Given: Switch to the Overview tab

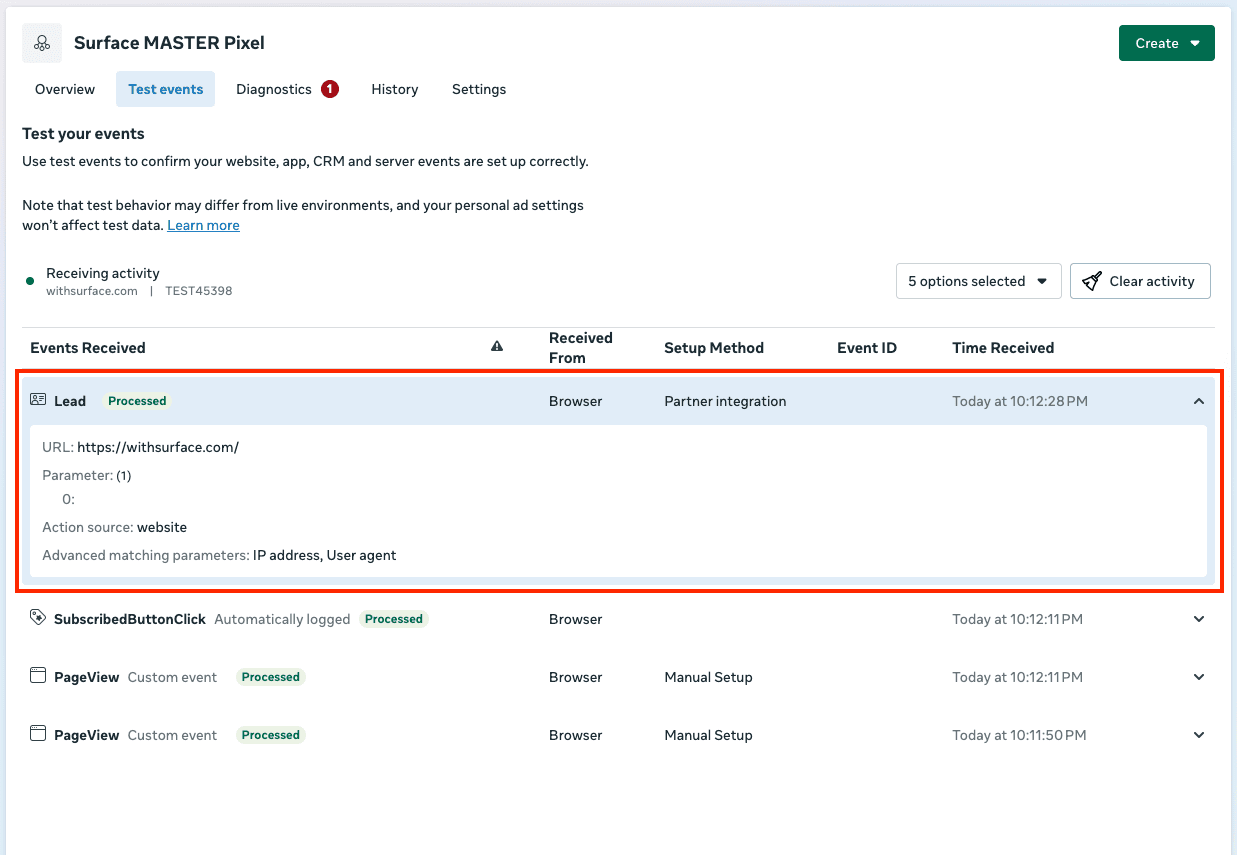Looking at the screenshot, I should pos(65,89).
